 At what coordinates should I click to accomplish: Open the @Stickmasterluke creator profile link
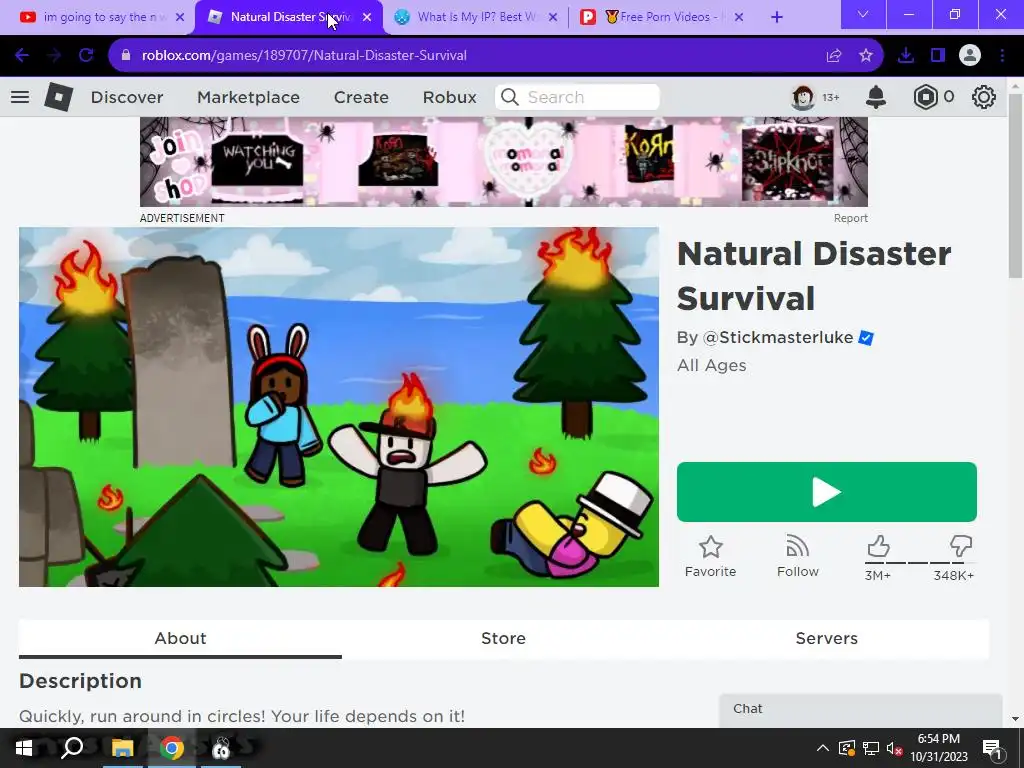tap(778, 338)
